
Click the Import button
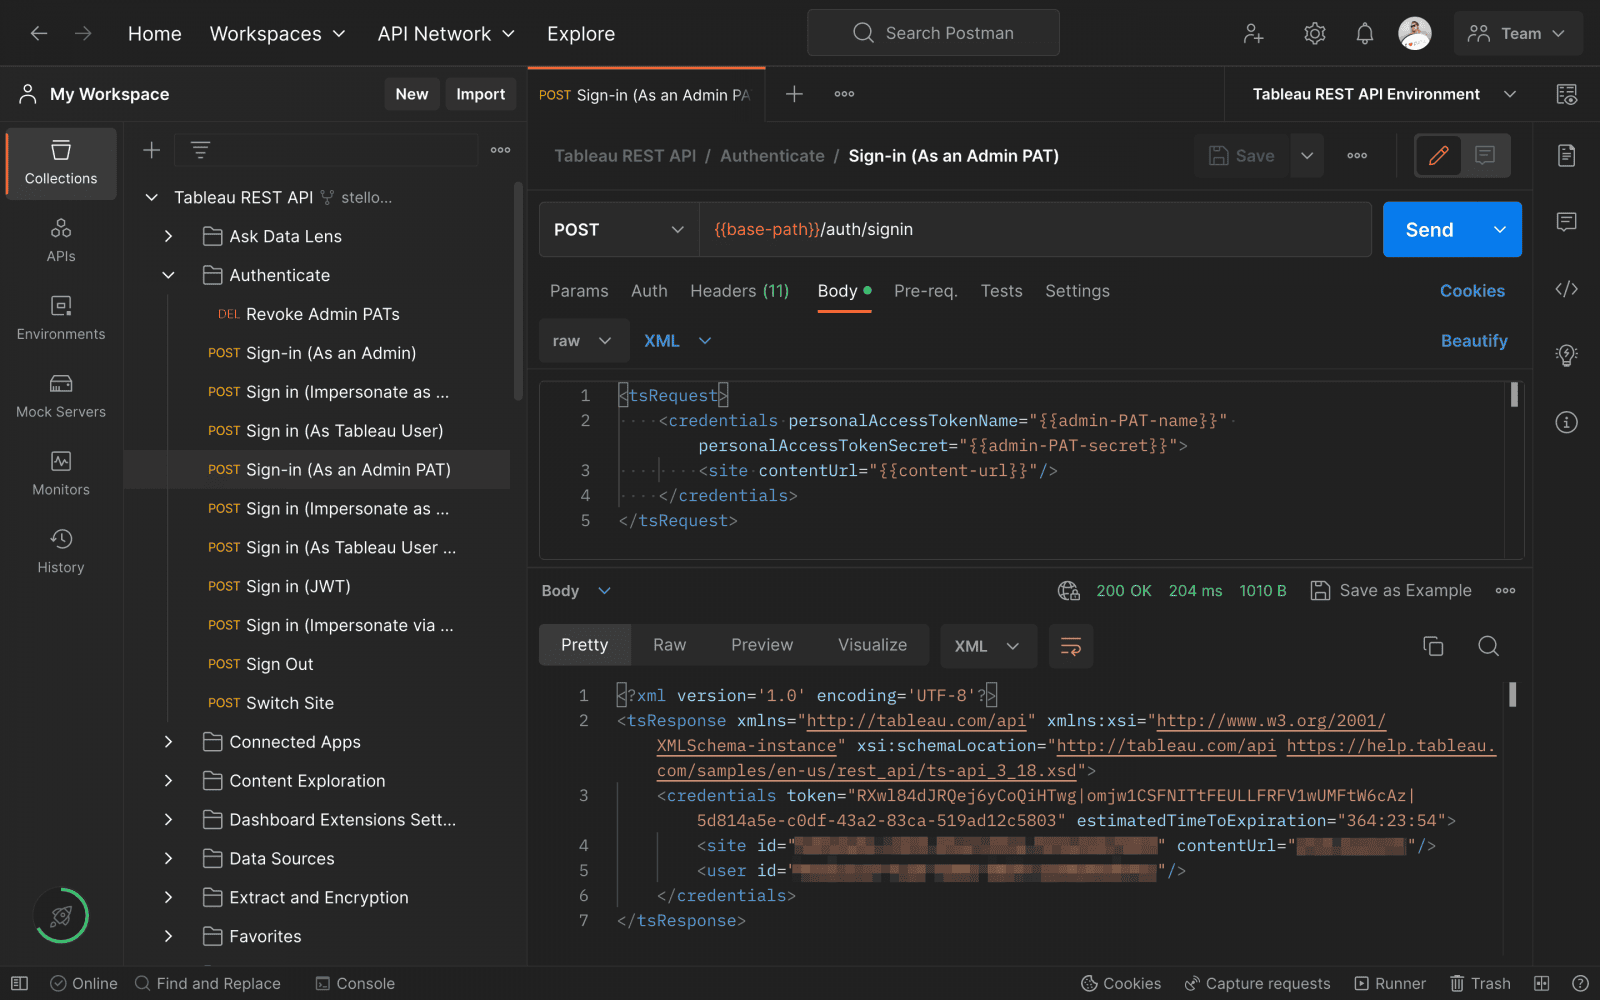[x=481, y=94]
